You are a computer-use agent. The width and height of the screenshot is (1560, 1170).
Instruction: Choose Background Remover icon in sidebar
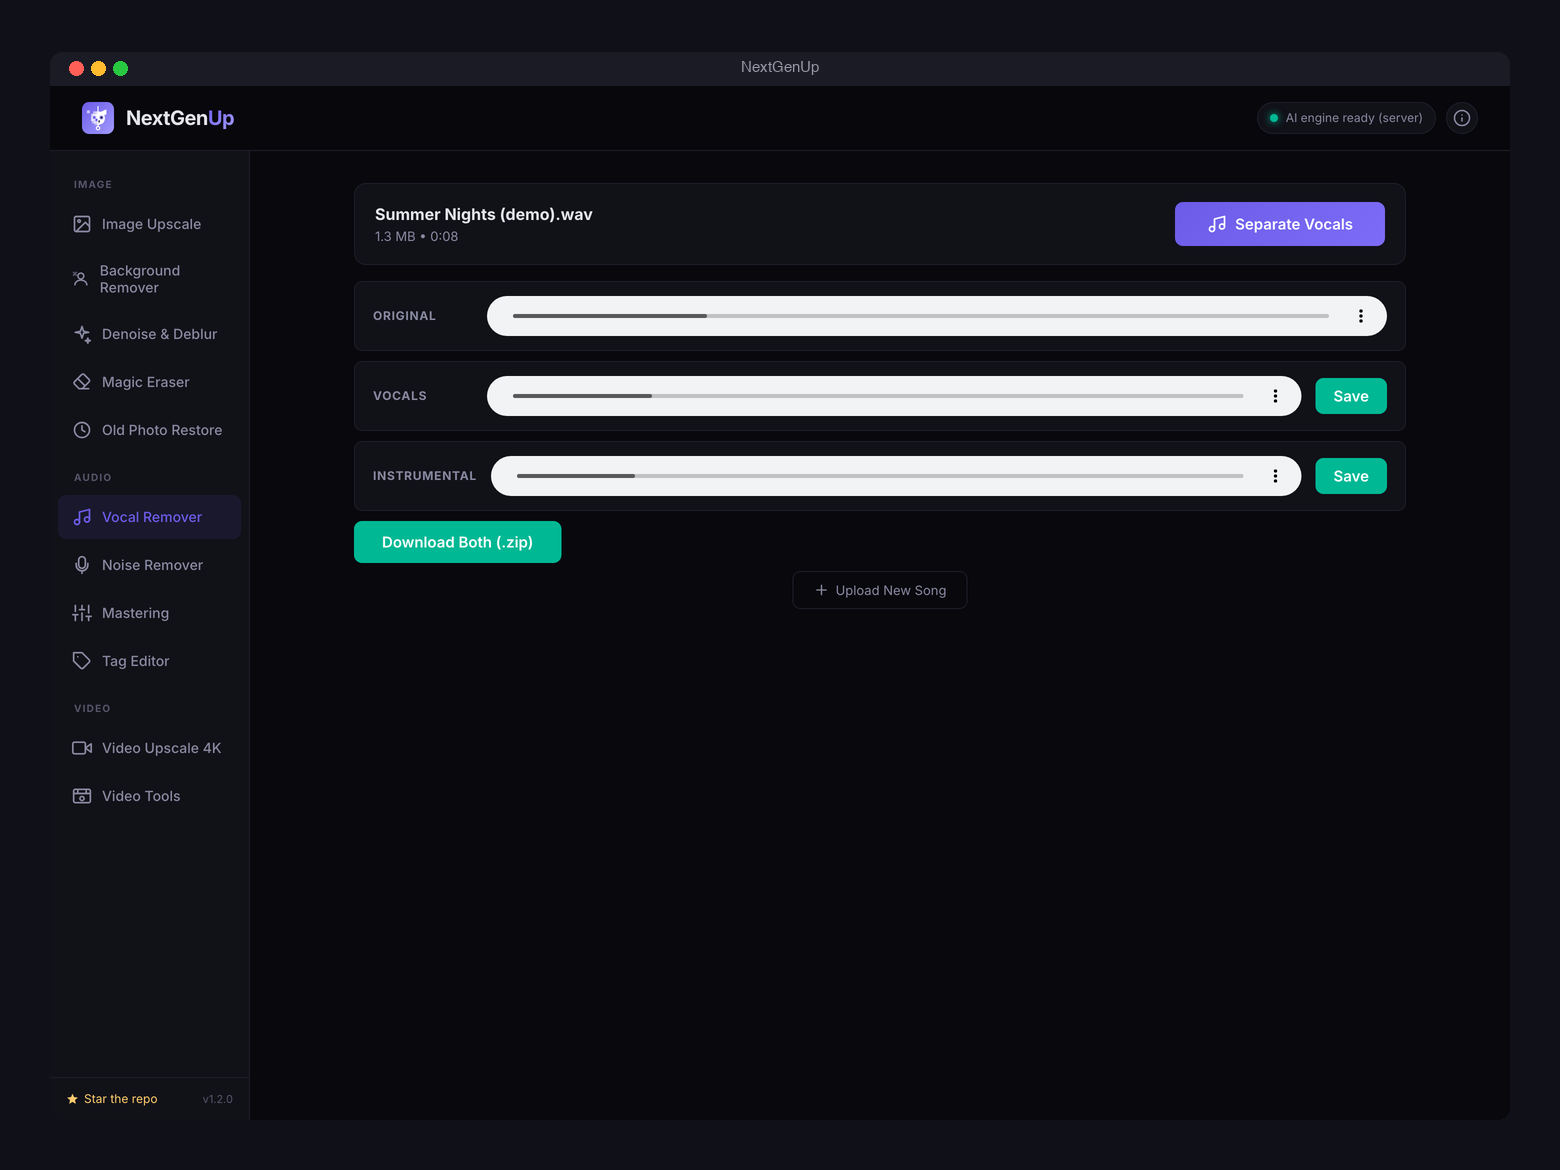click(x=81, y=279)
